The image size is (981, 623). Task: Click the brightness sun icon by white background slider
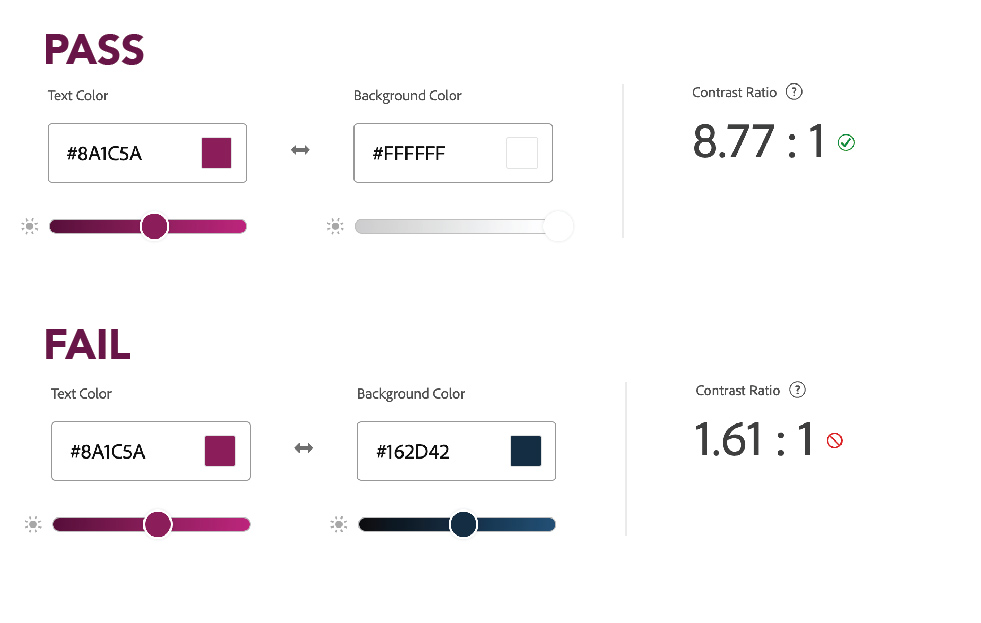tap(336, 227)
